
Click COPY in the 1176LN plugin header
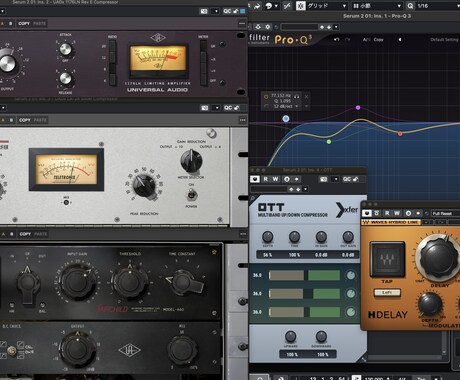click(24, 23)
